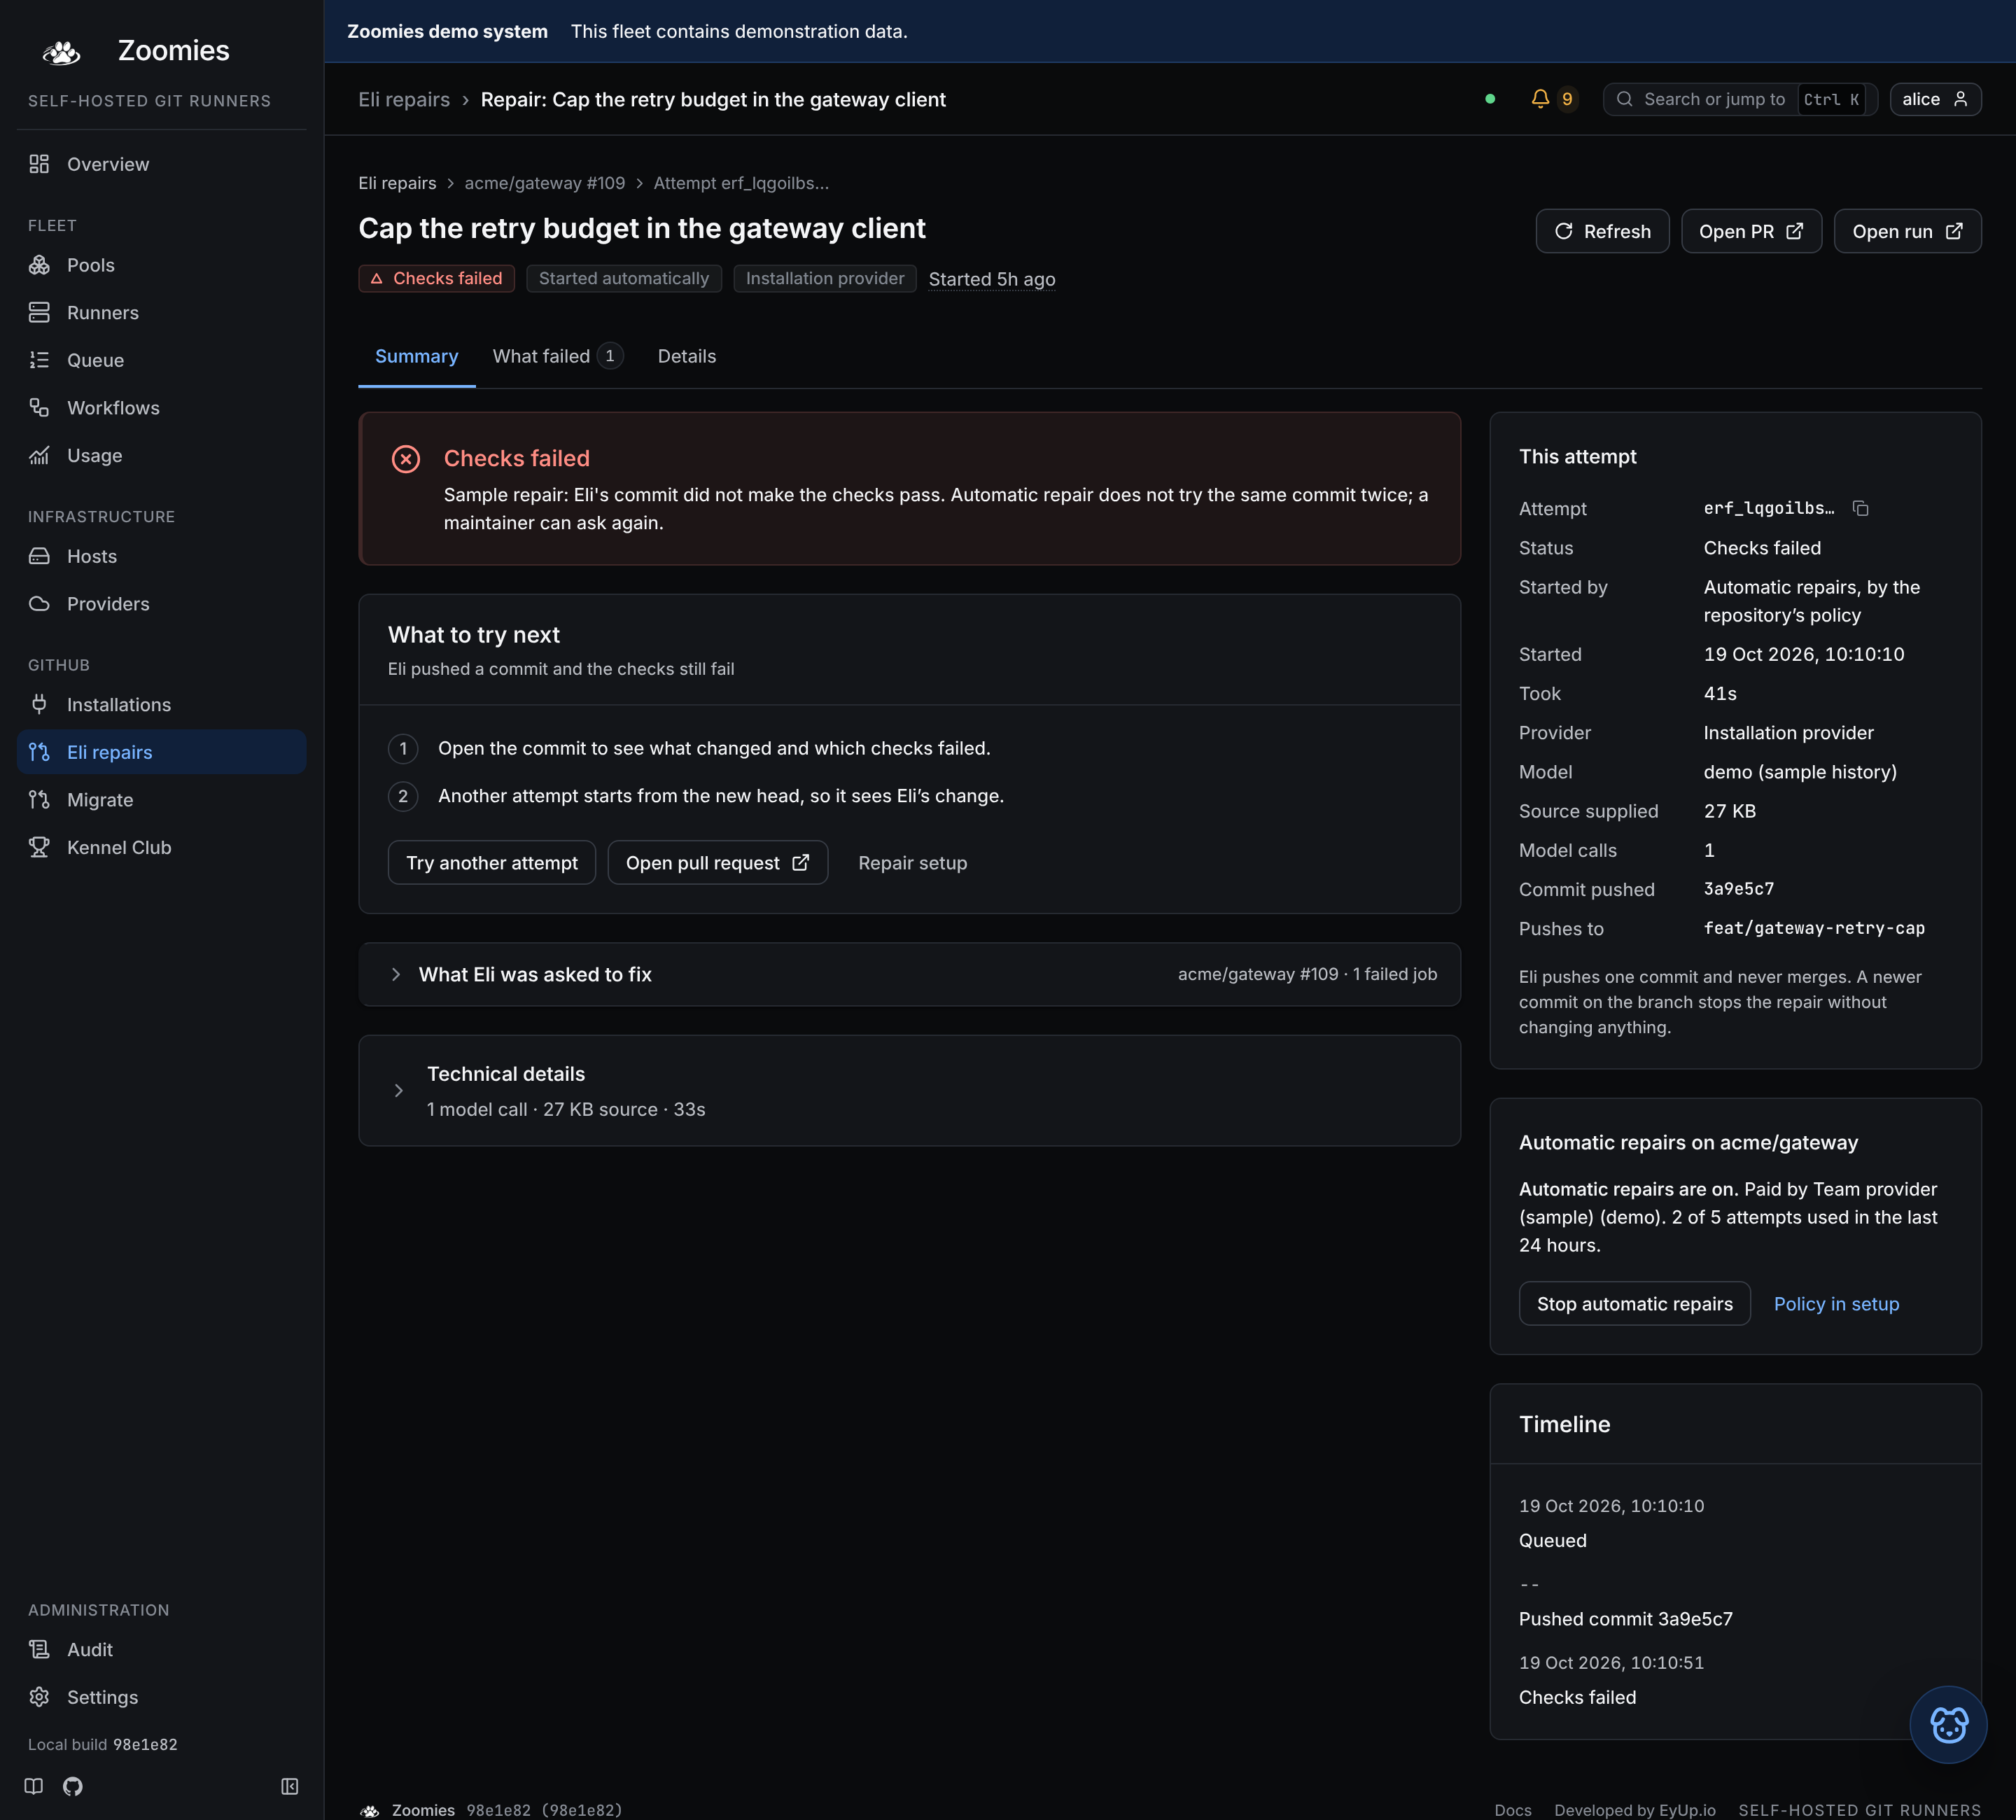Switch to the What failed tab
Viewport: 2016px width, 1820px height.
(x=558, y=356)
